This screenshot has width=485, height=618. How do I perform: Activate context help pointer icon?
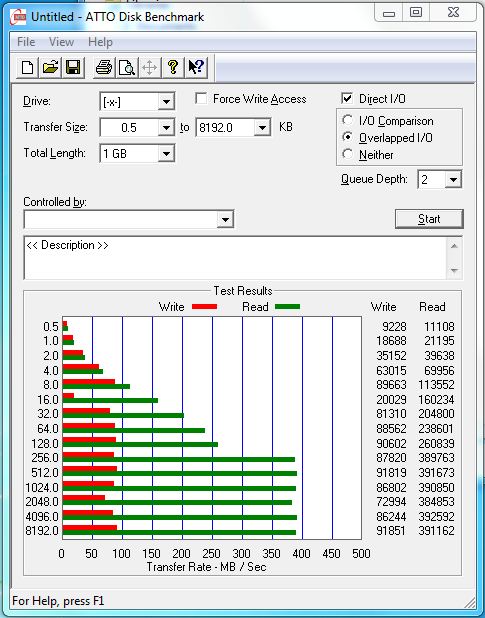[x=196, y=67]
